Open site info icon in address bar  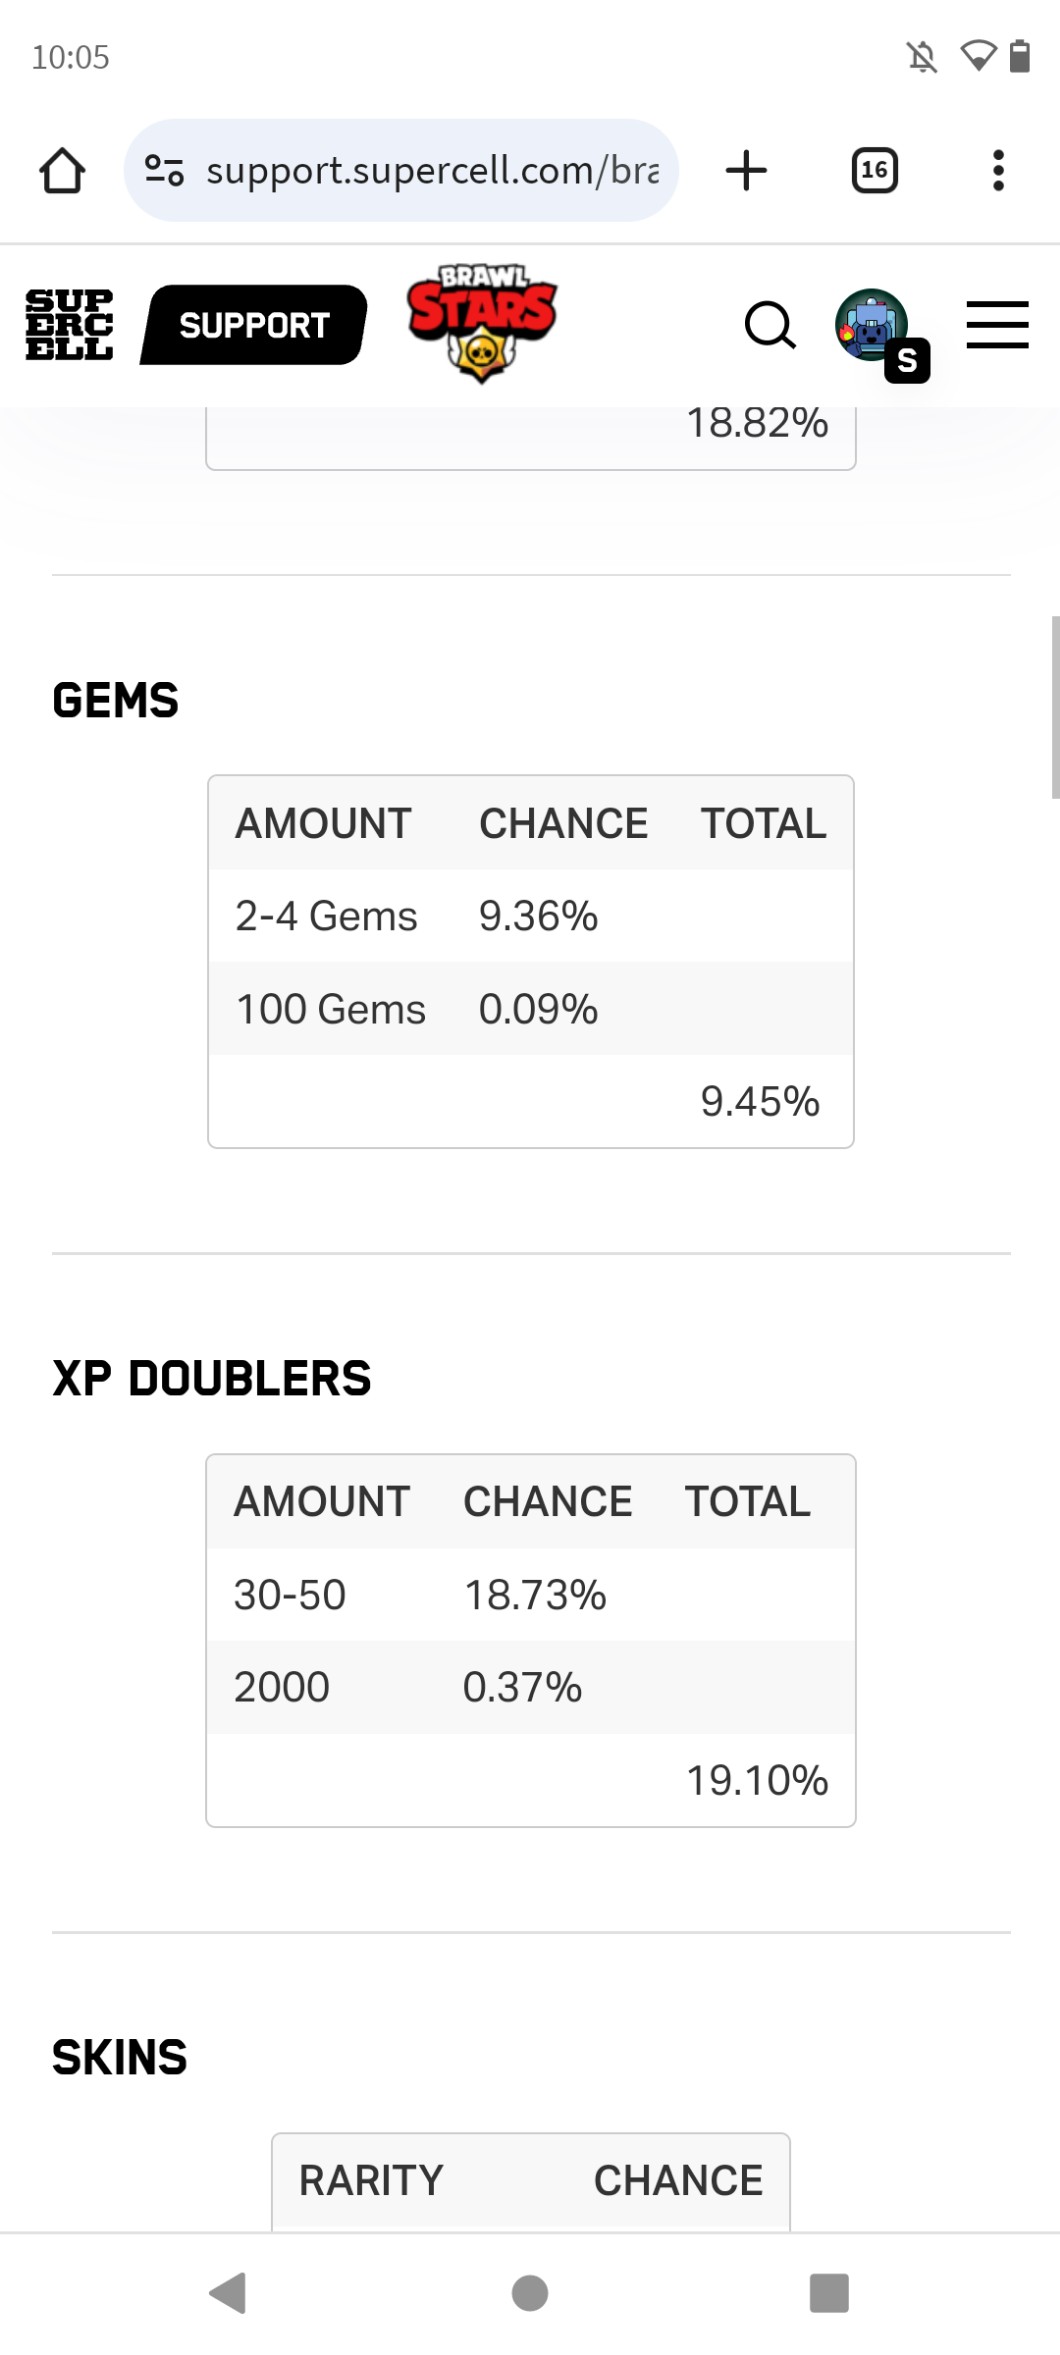[x=164, y=170]
